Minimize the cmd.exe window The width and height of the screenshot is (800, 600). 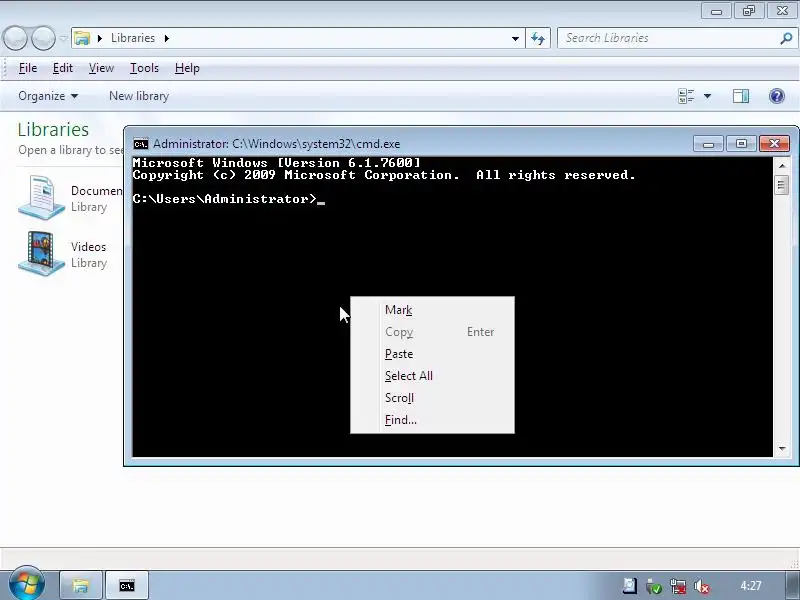(x=708, y=144)
